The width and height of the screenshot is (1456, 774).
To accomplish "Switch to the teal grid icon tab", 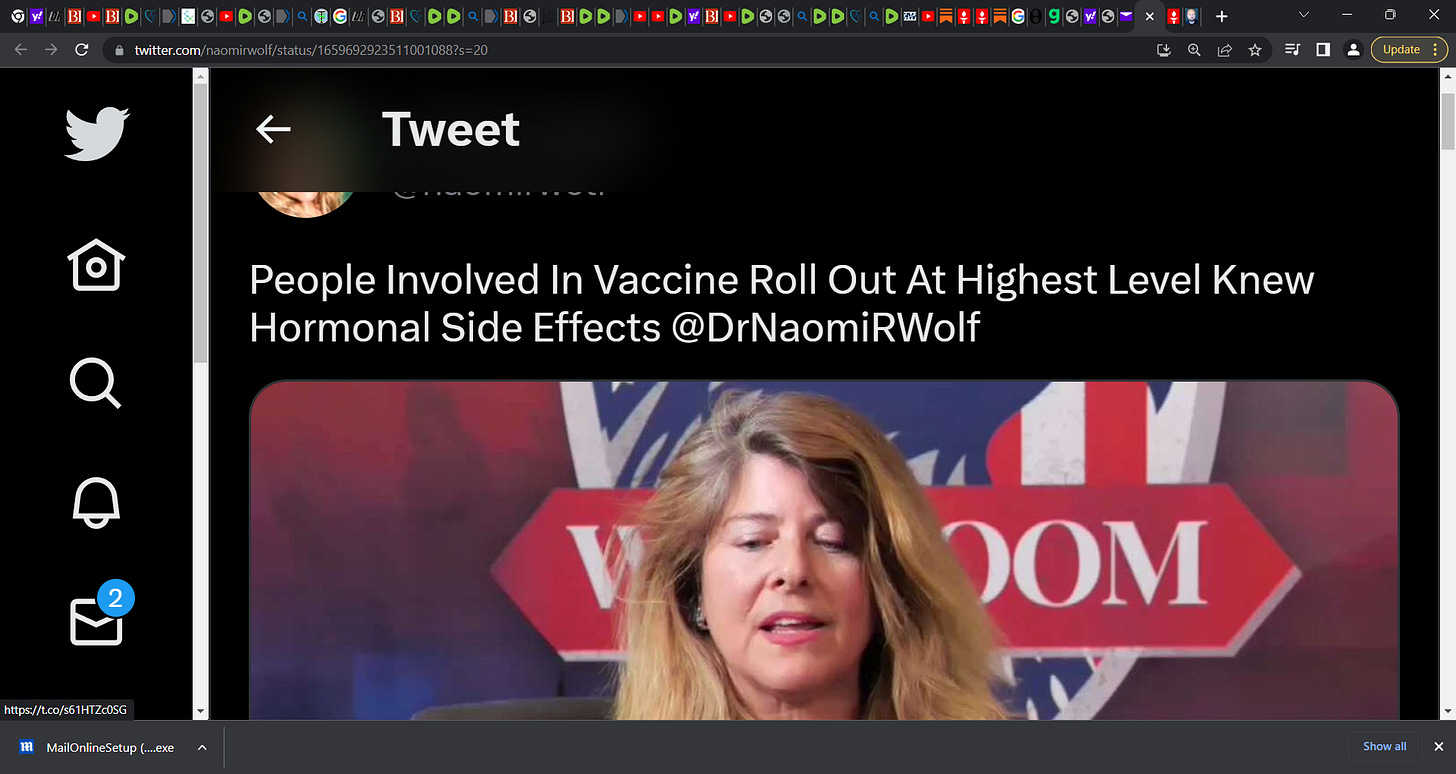I will pyautogui.click(x=187, y=17).
